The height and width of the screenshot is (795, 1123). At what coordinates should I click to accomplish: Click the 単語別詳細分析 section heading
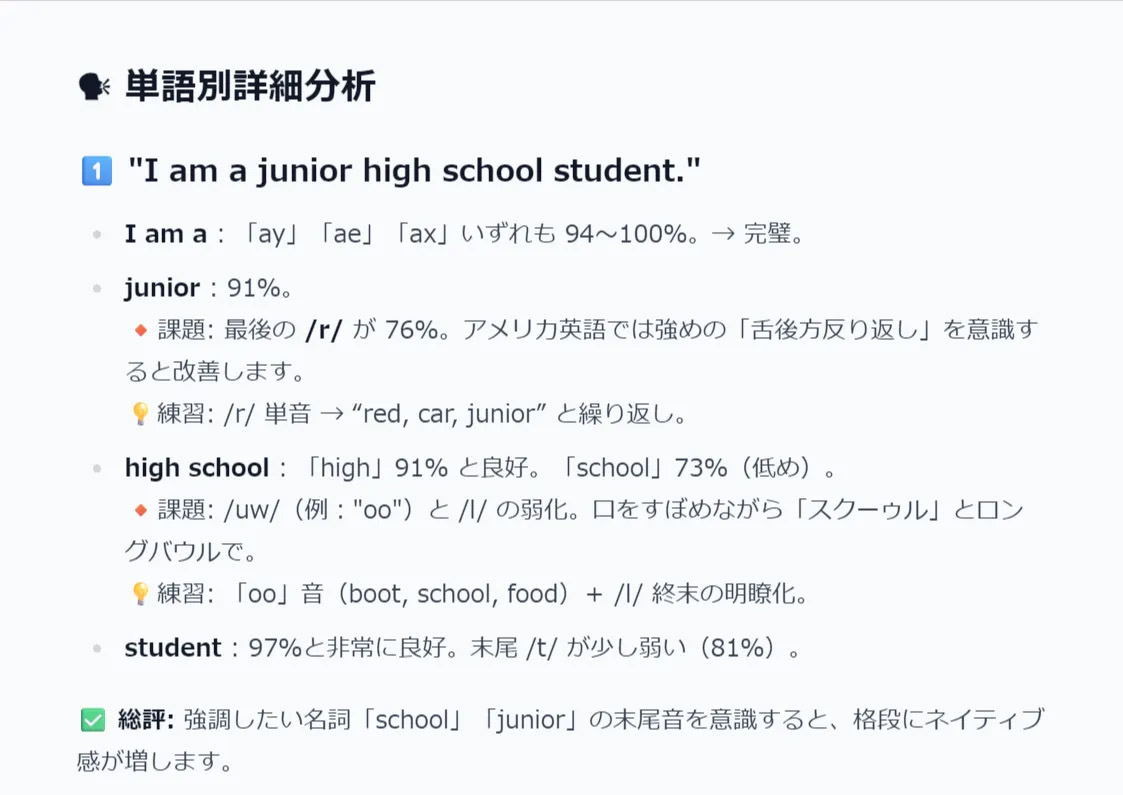click(250, 87)
